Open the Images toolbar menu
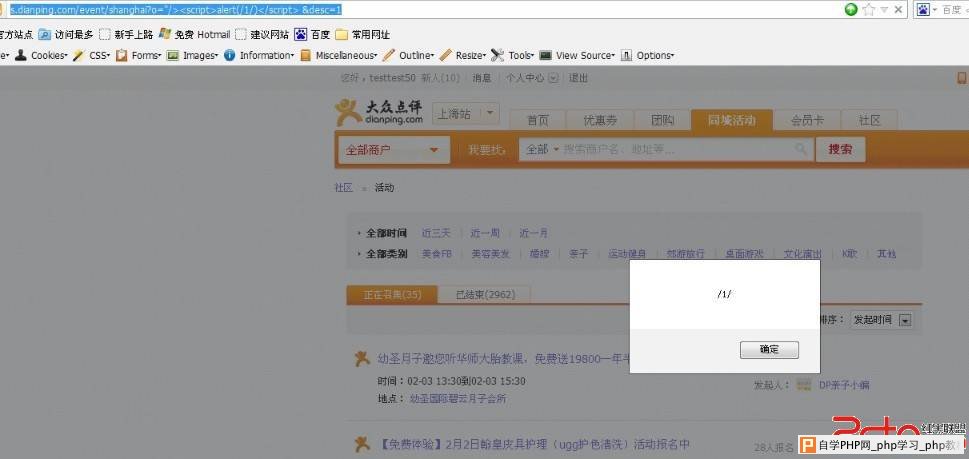 pyautogui.click(x=193, y=55)
